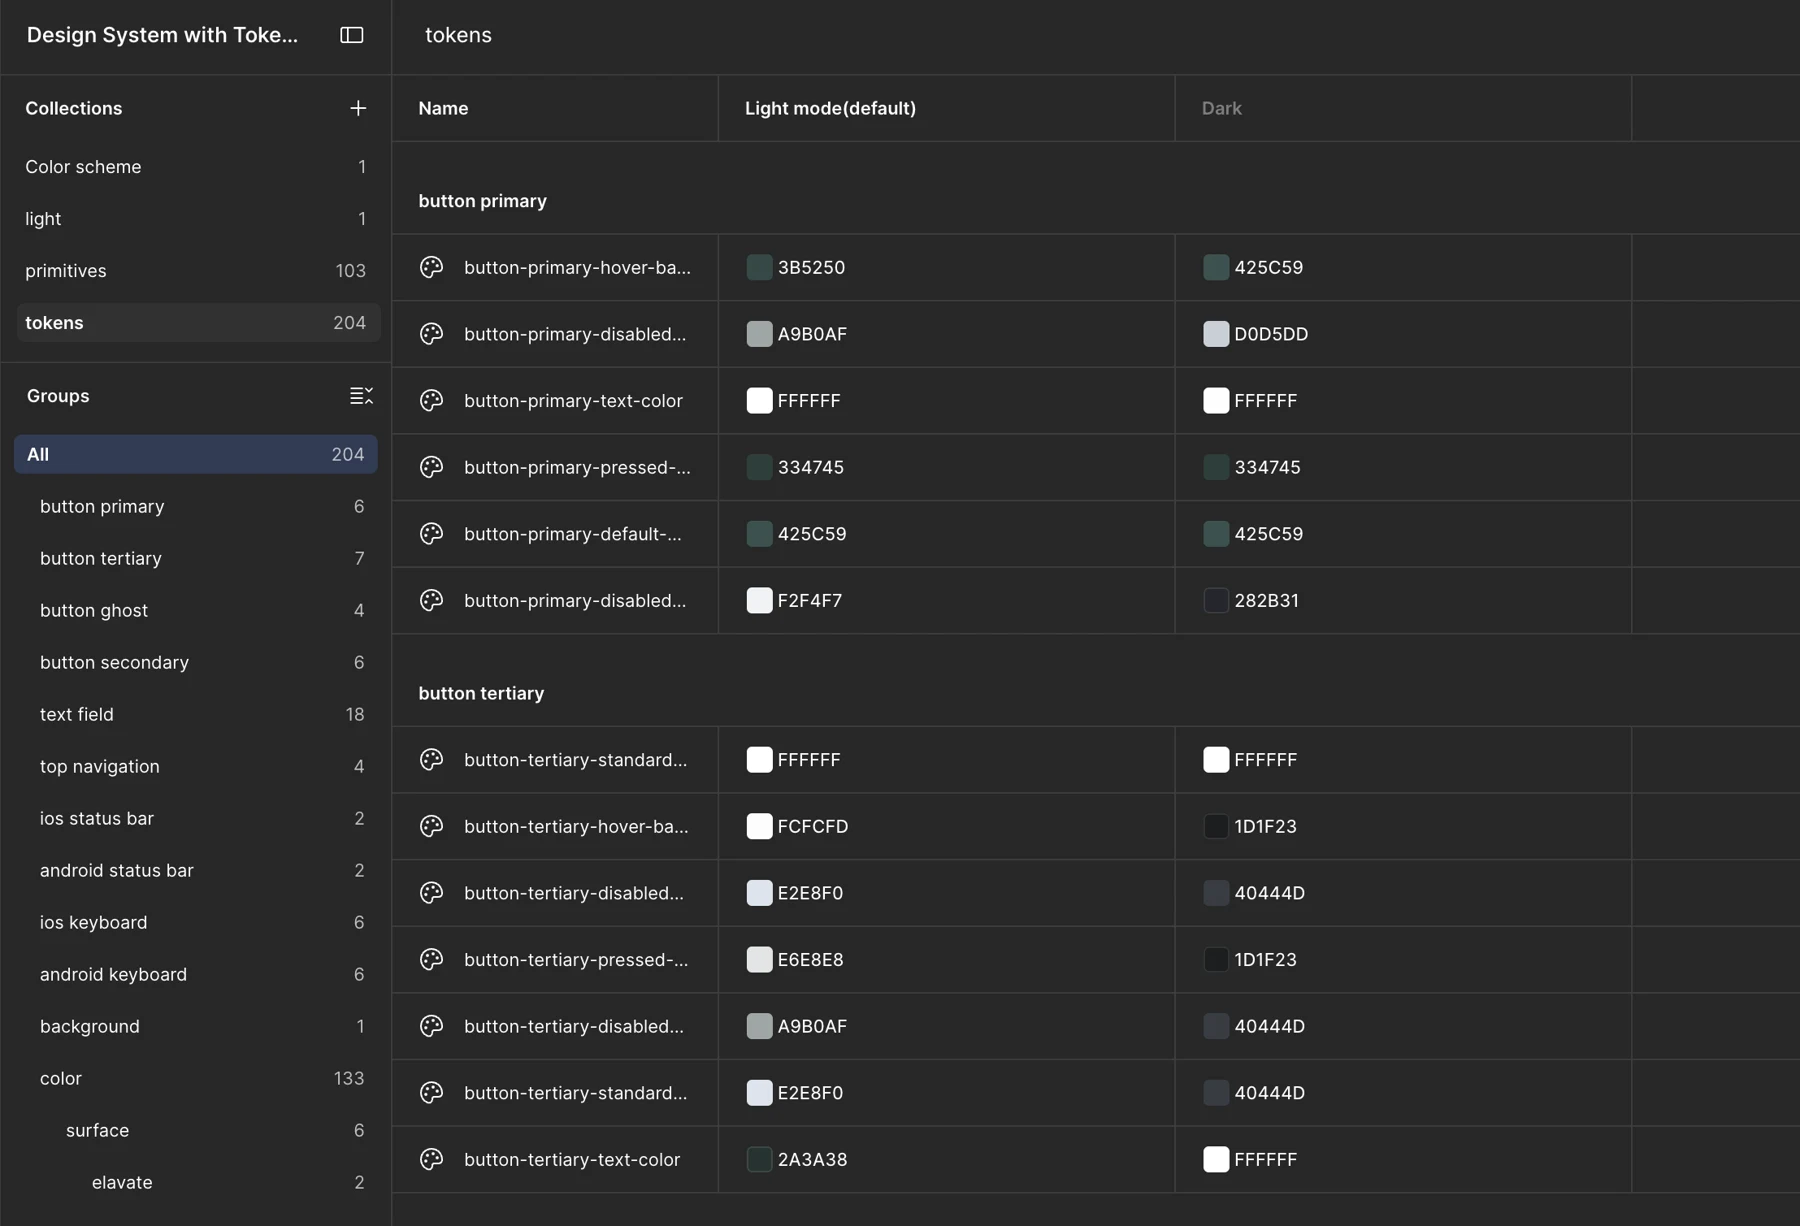Select the background group

click(195, 1026)
